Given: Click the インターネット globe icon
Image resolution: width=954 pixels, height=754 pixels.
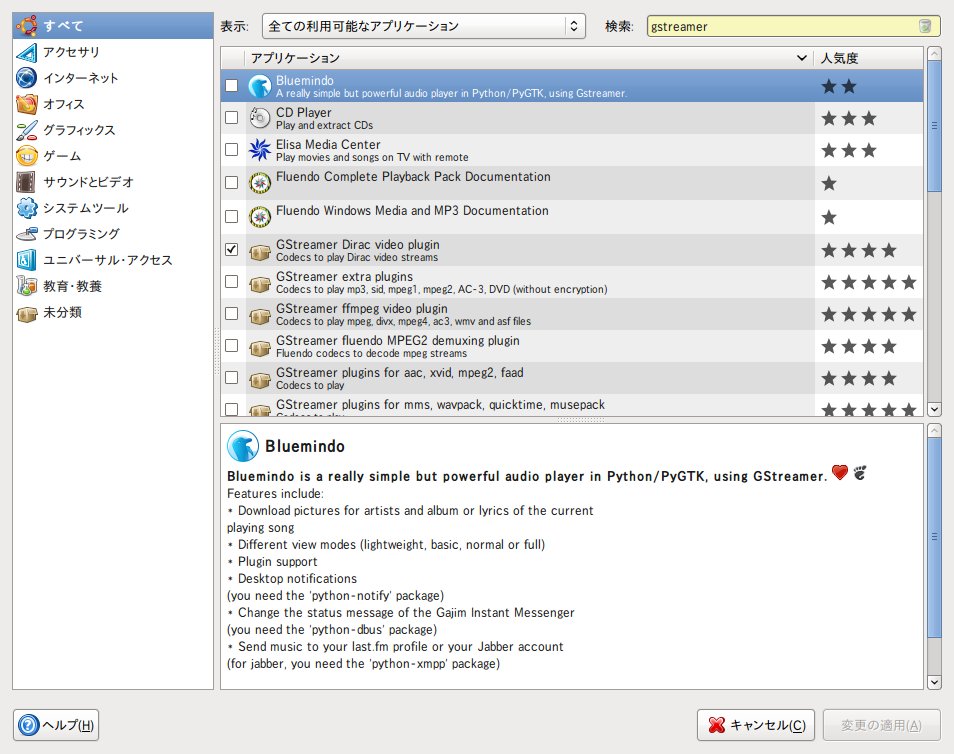Looking at the screenshot, I should [27, 78].
